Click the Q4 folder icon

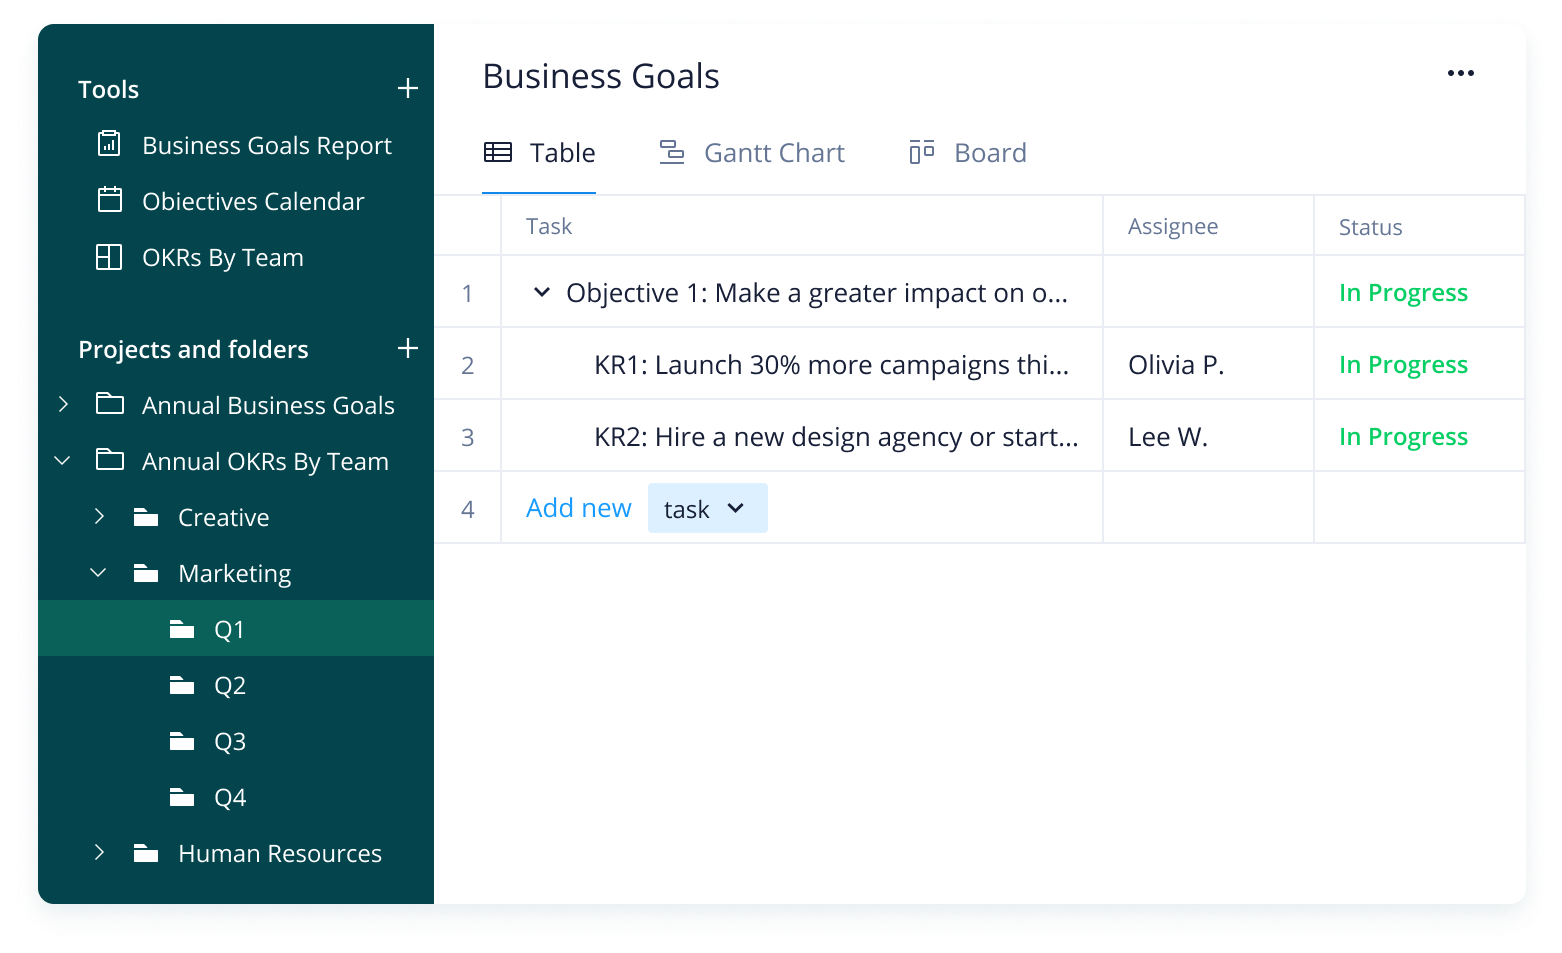[182, 797]
